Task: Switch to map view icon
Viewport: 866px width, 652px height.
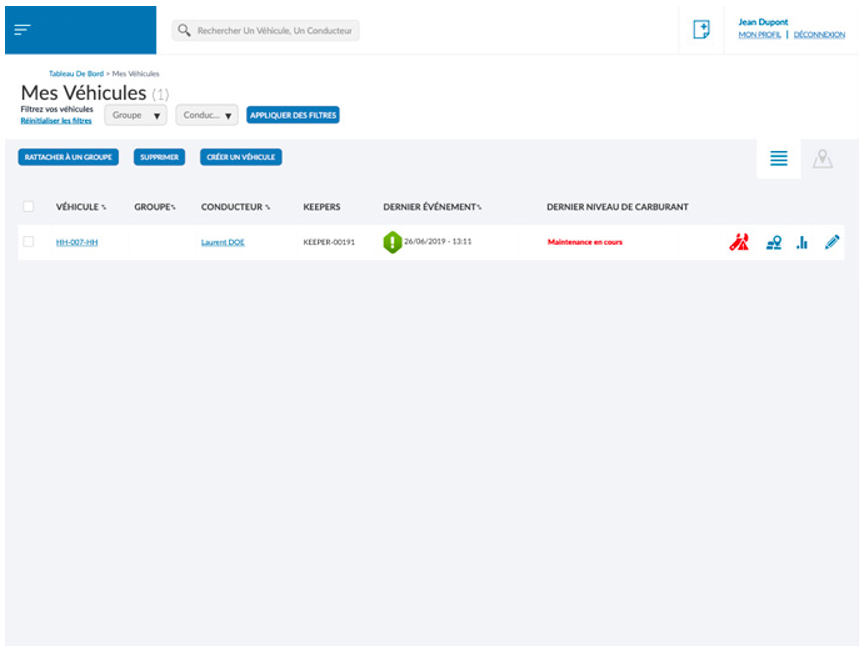Action: pyautogui.click(x=822, y=159)
